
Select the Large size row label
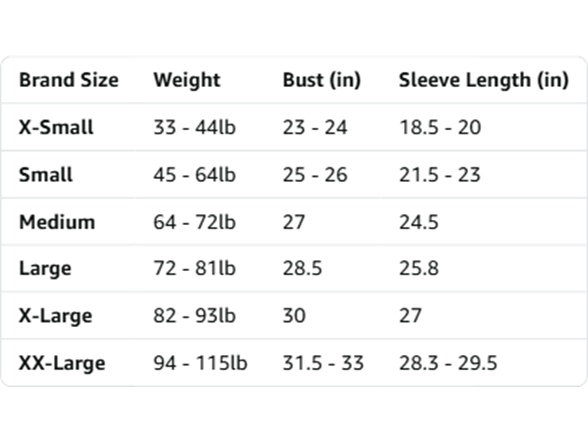coord(45,269)
